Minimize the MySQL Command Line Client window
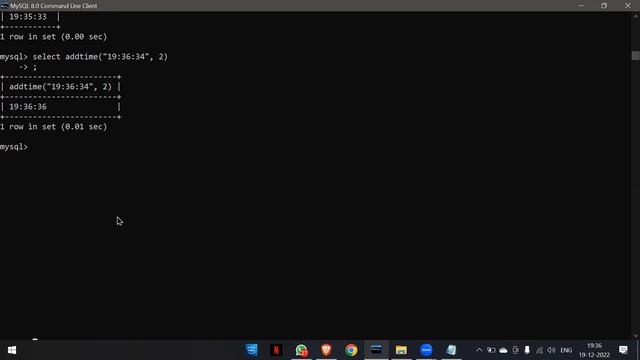640x360 pixels. click(x=581, y=6)
